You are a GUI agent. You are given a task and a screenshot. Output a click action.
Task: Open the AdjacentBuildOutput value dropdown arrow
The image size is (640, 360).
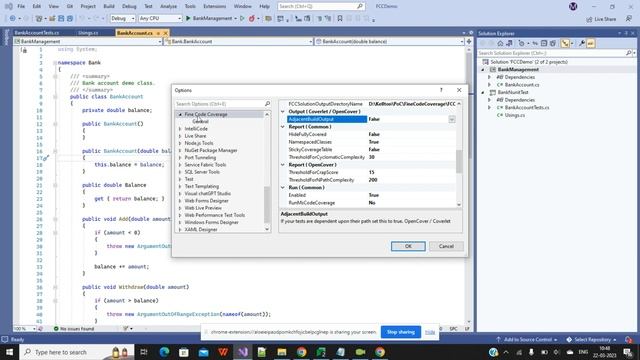[452, 119]
